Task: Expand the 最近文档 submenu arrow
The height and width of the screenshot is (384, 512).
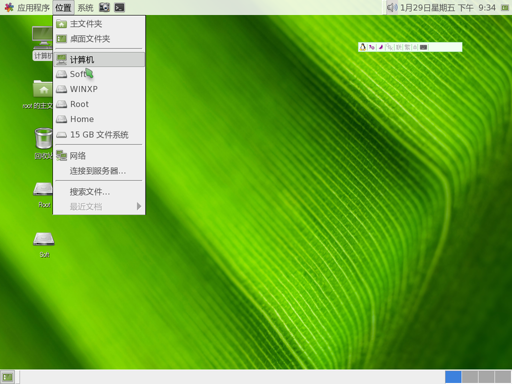Action: coord(139,206)
